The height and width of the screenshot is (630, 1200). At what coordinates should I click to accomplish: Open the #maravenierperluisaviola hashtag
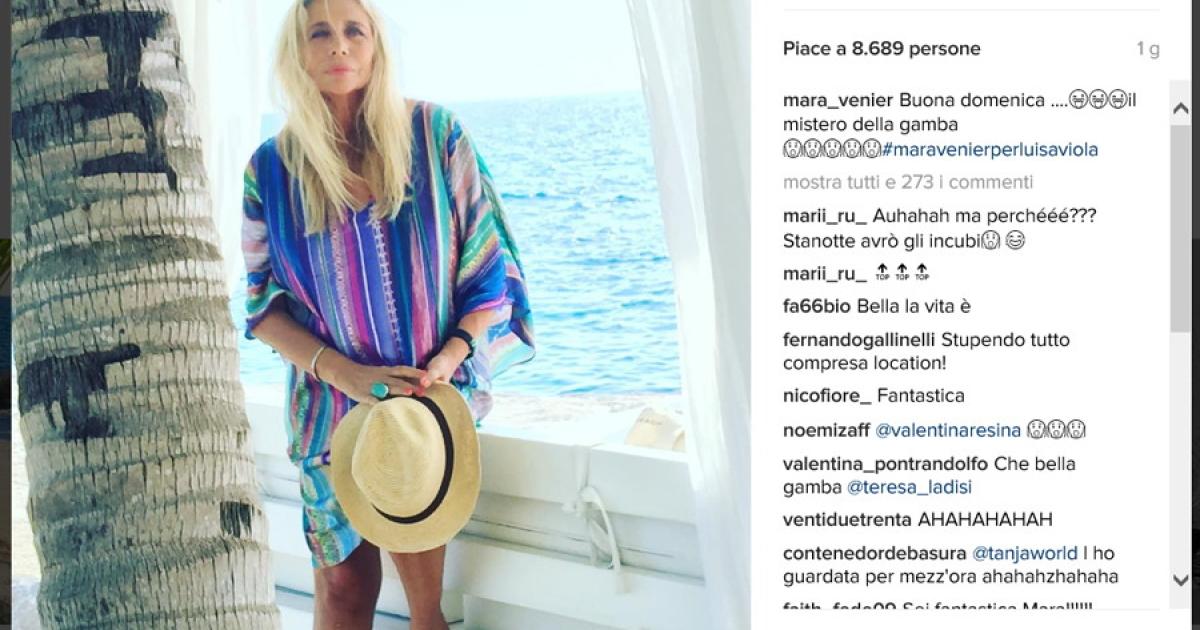[990, 150]
